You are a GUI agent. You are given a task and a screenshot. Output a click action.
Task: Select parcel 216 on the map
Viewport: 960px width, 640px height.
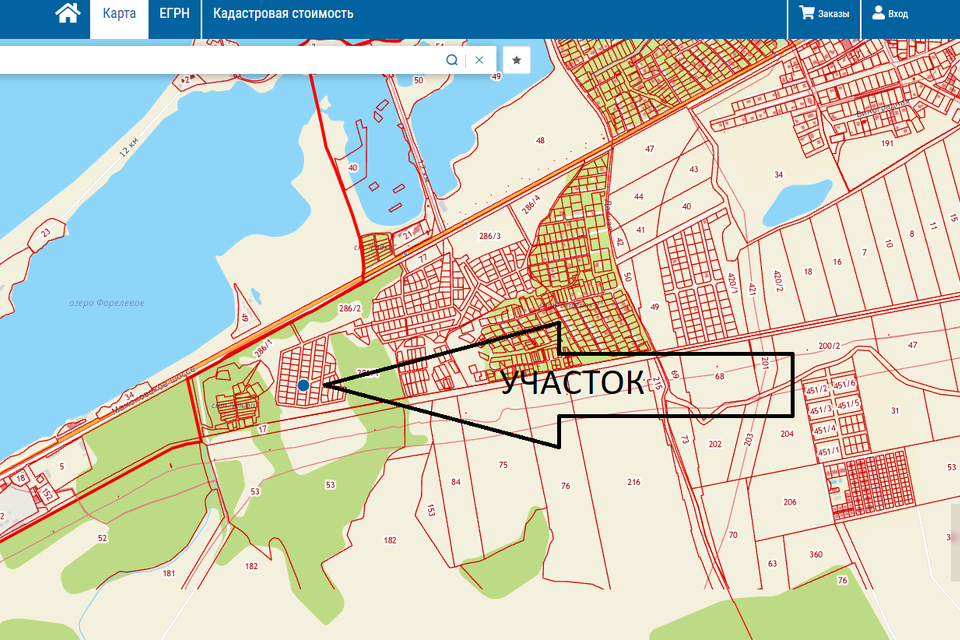[633, 482]
